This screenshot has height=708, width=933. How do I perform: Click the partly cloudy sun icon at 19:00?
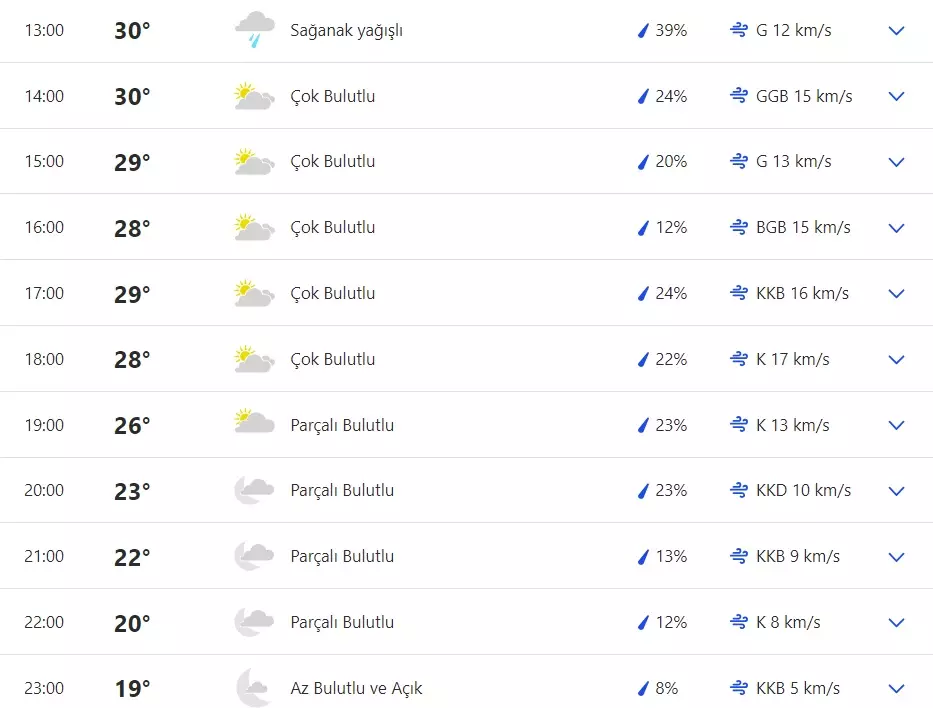click(x=254, y=424)
